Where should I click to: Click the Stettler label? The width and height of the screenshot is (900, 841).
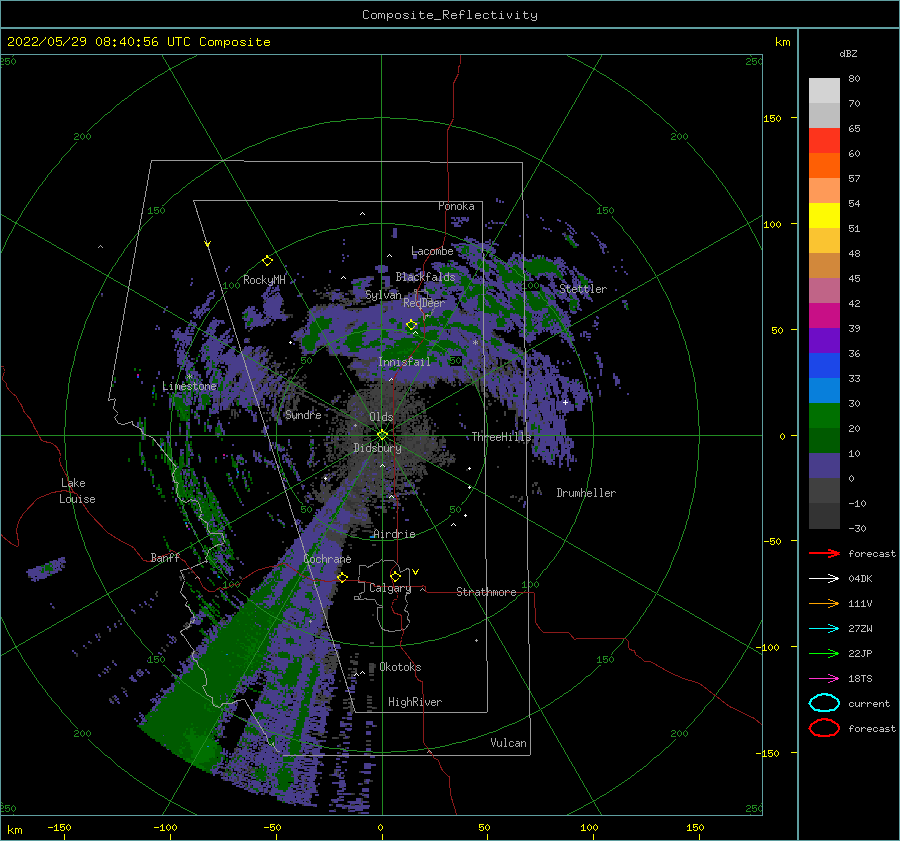(583, 289)
